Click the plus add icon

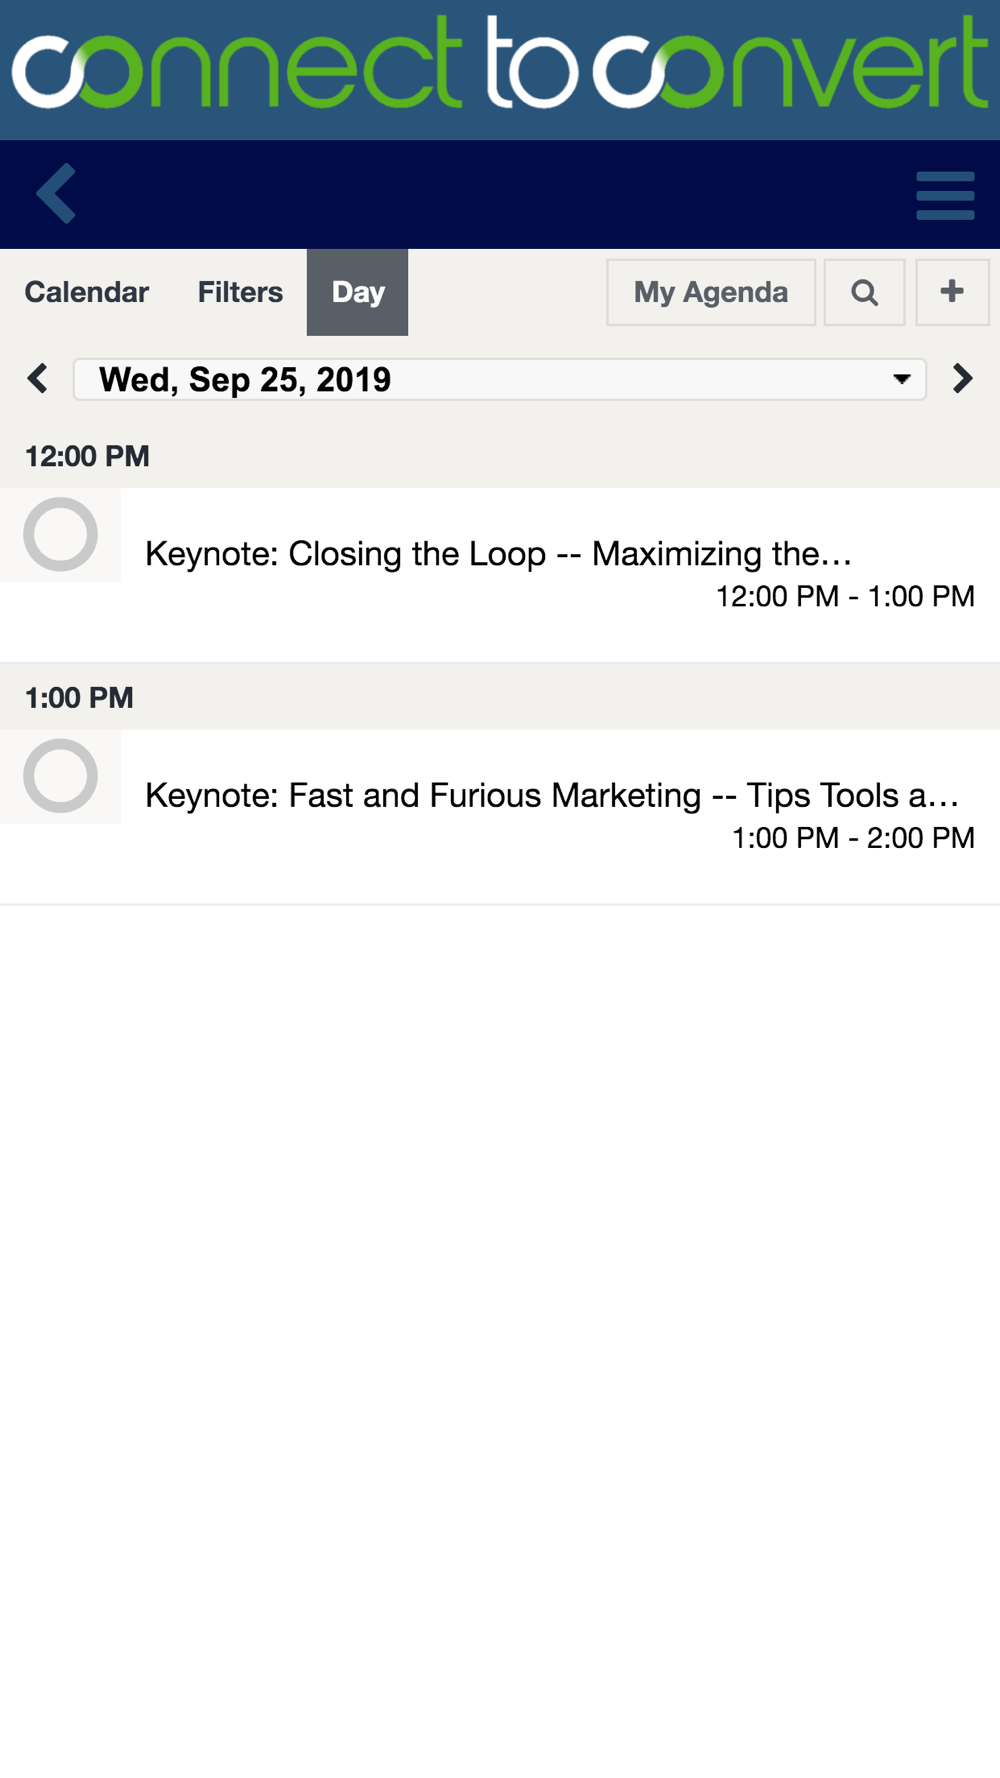[x=952, y=292]
